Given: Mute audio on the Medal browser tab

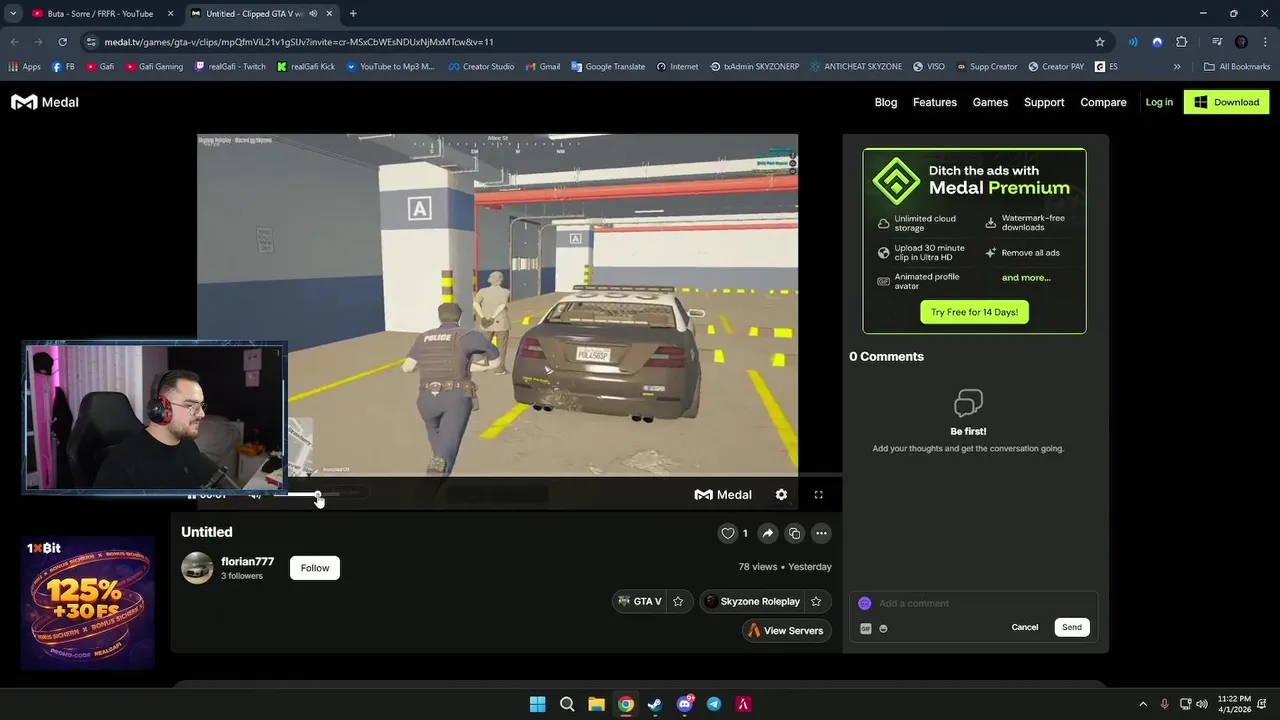Looking at the screenshot, I should coord(313,14).
